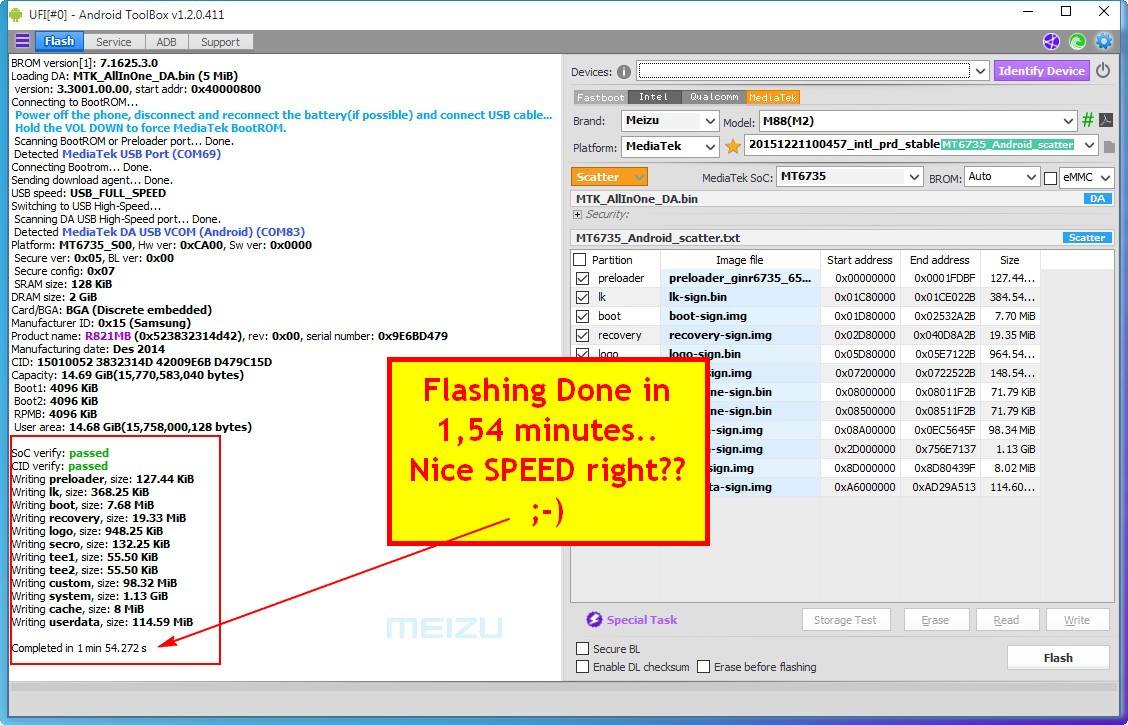Image resolution: width=1128 pixels, height=725 pixels.
Task: Click the Write button
Action: (1076, 620)
